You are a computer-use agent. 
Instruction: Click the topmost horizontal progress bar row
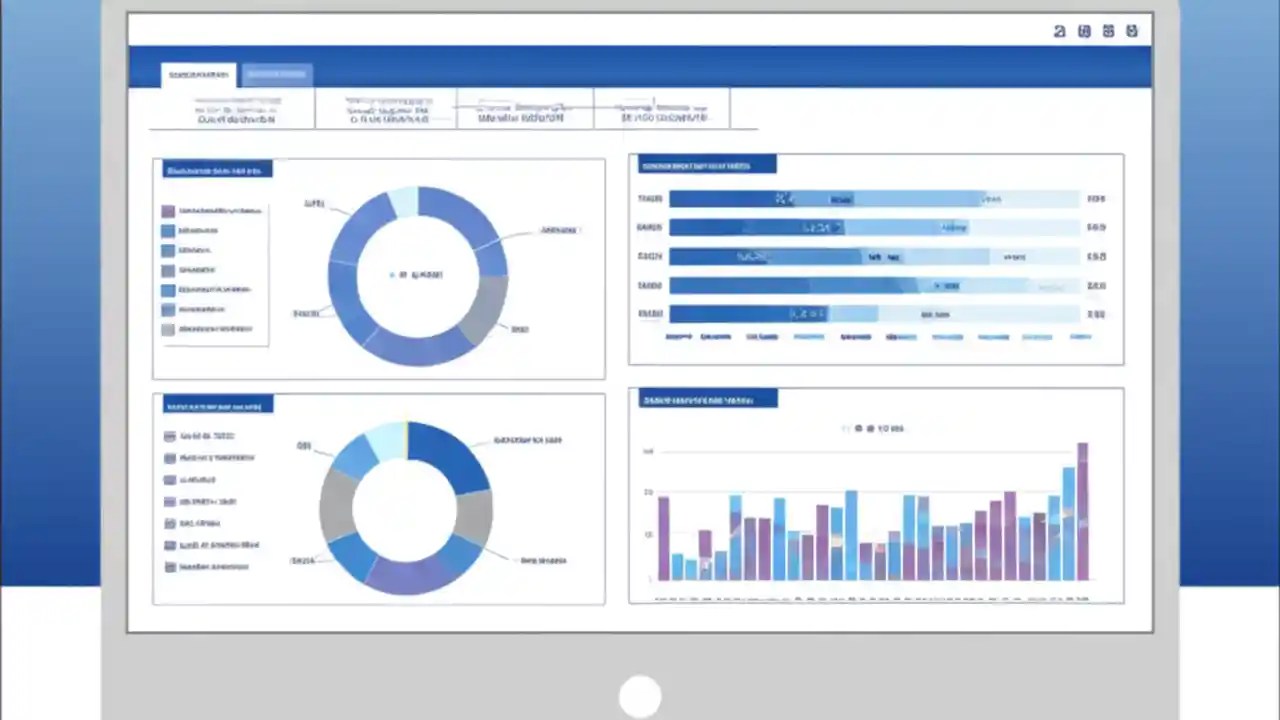click(x=875, y=198)
